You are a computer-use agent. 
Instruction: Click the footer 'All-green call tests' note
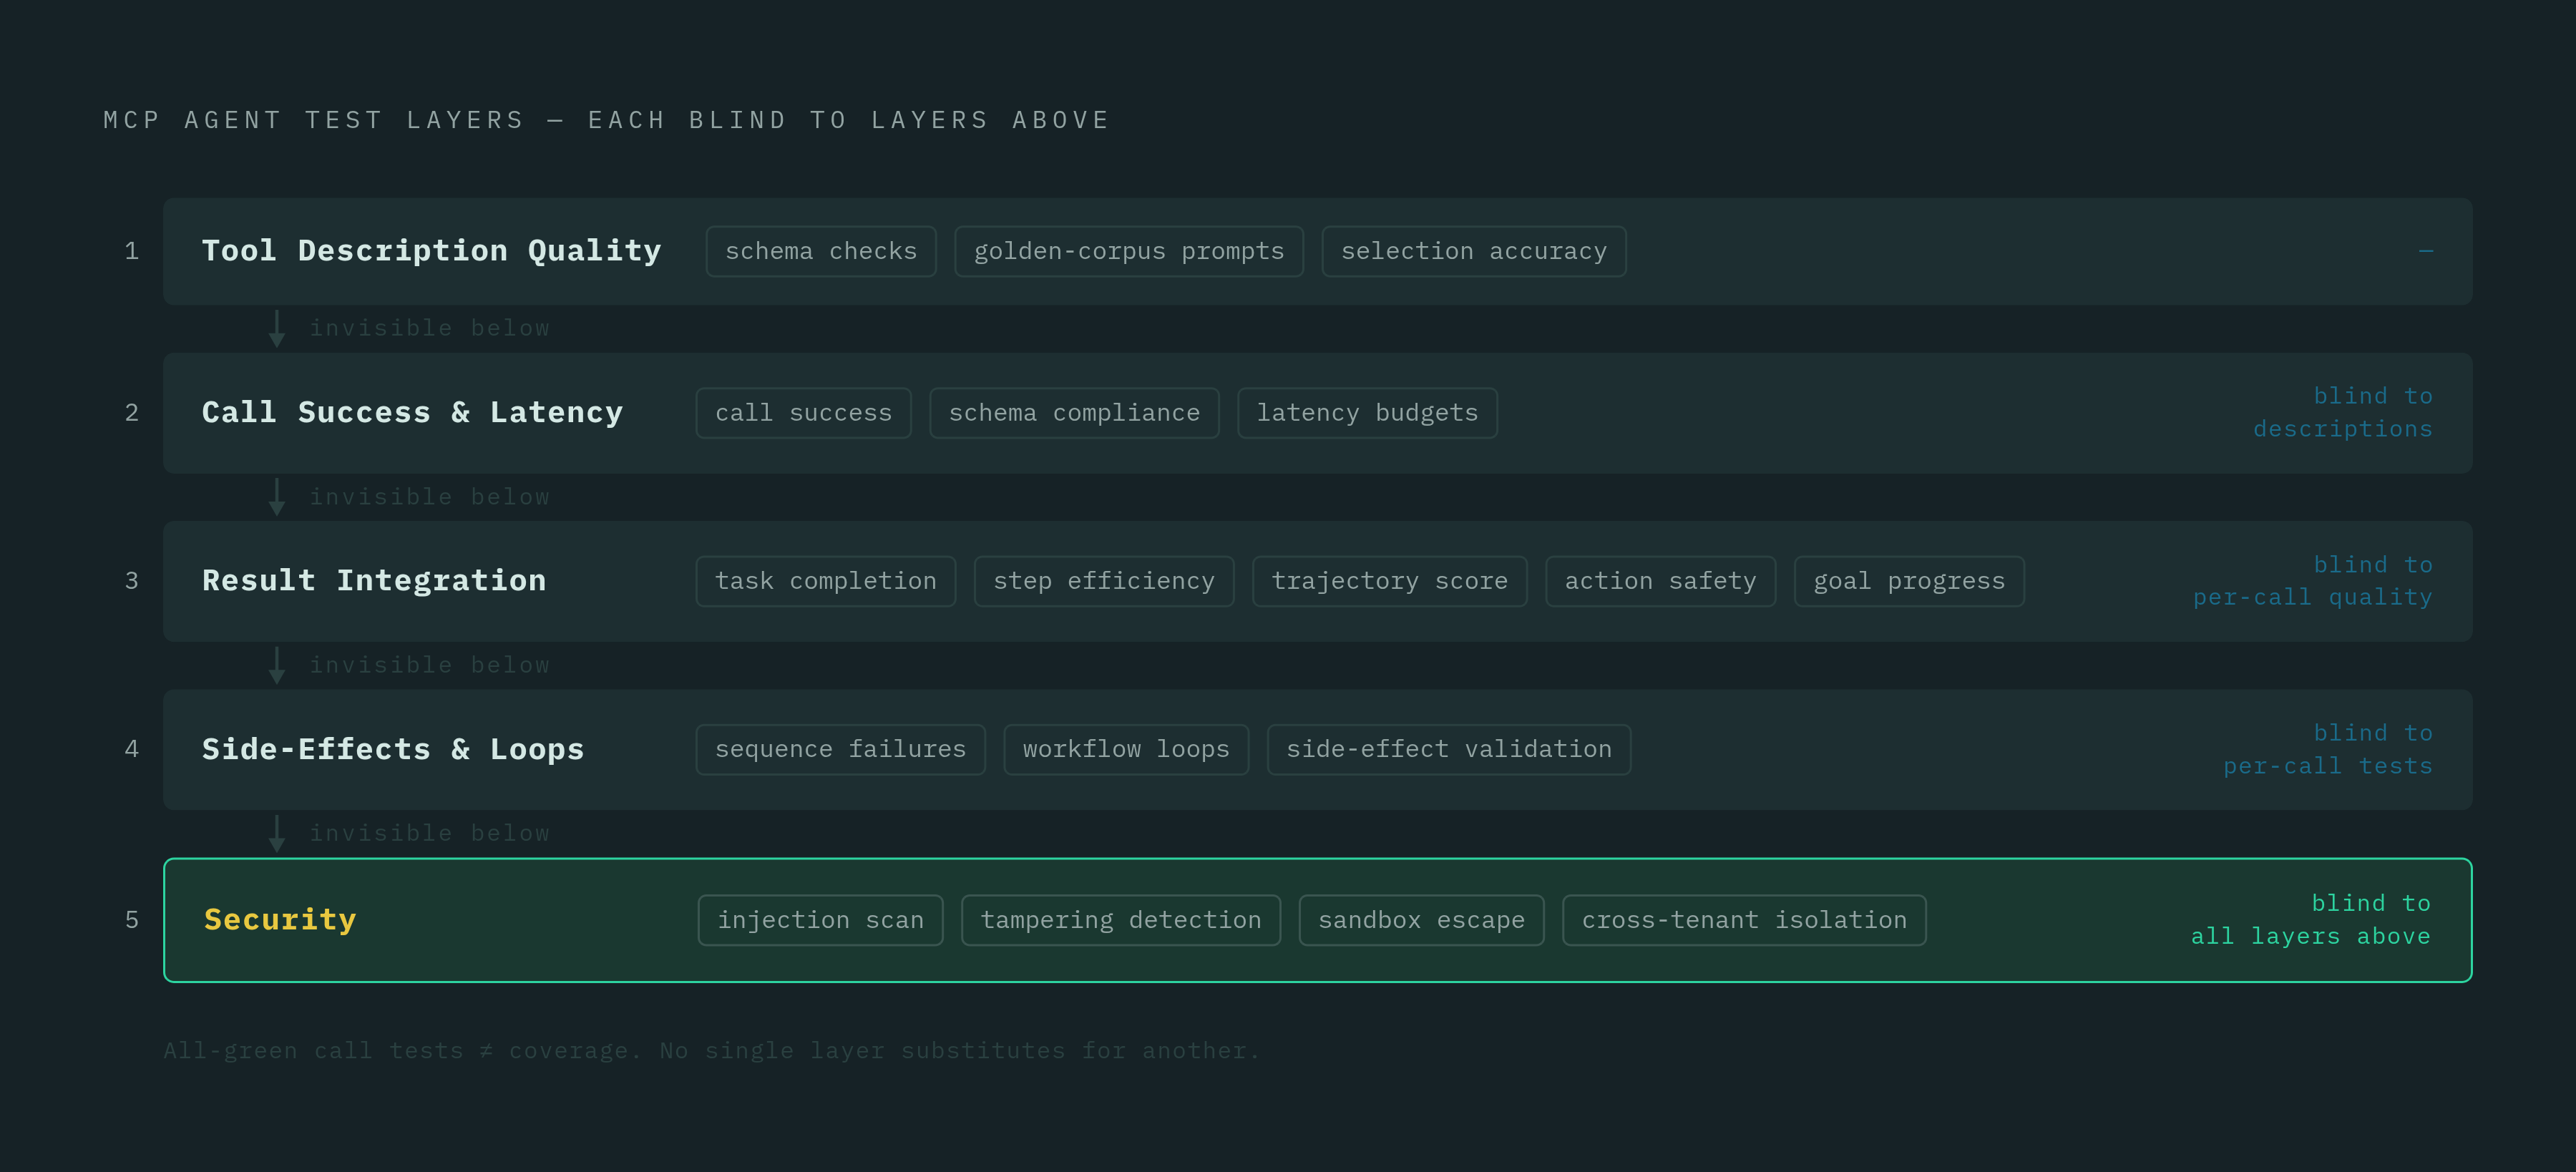coord(712,1051)
